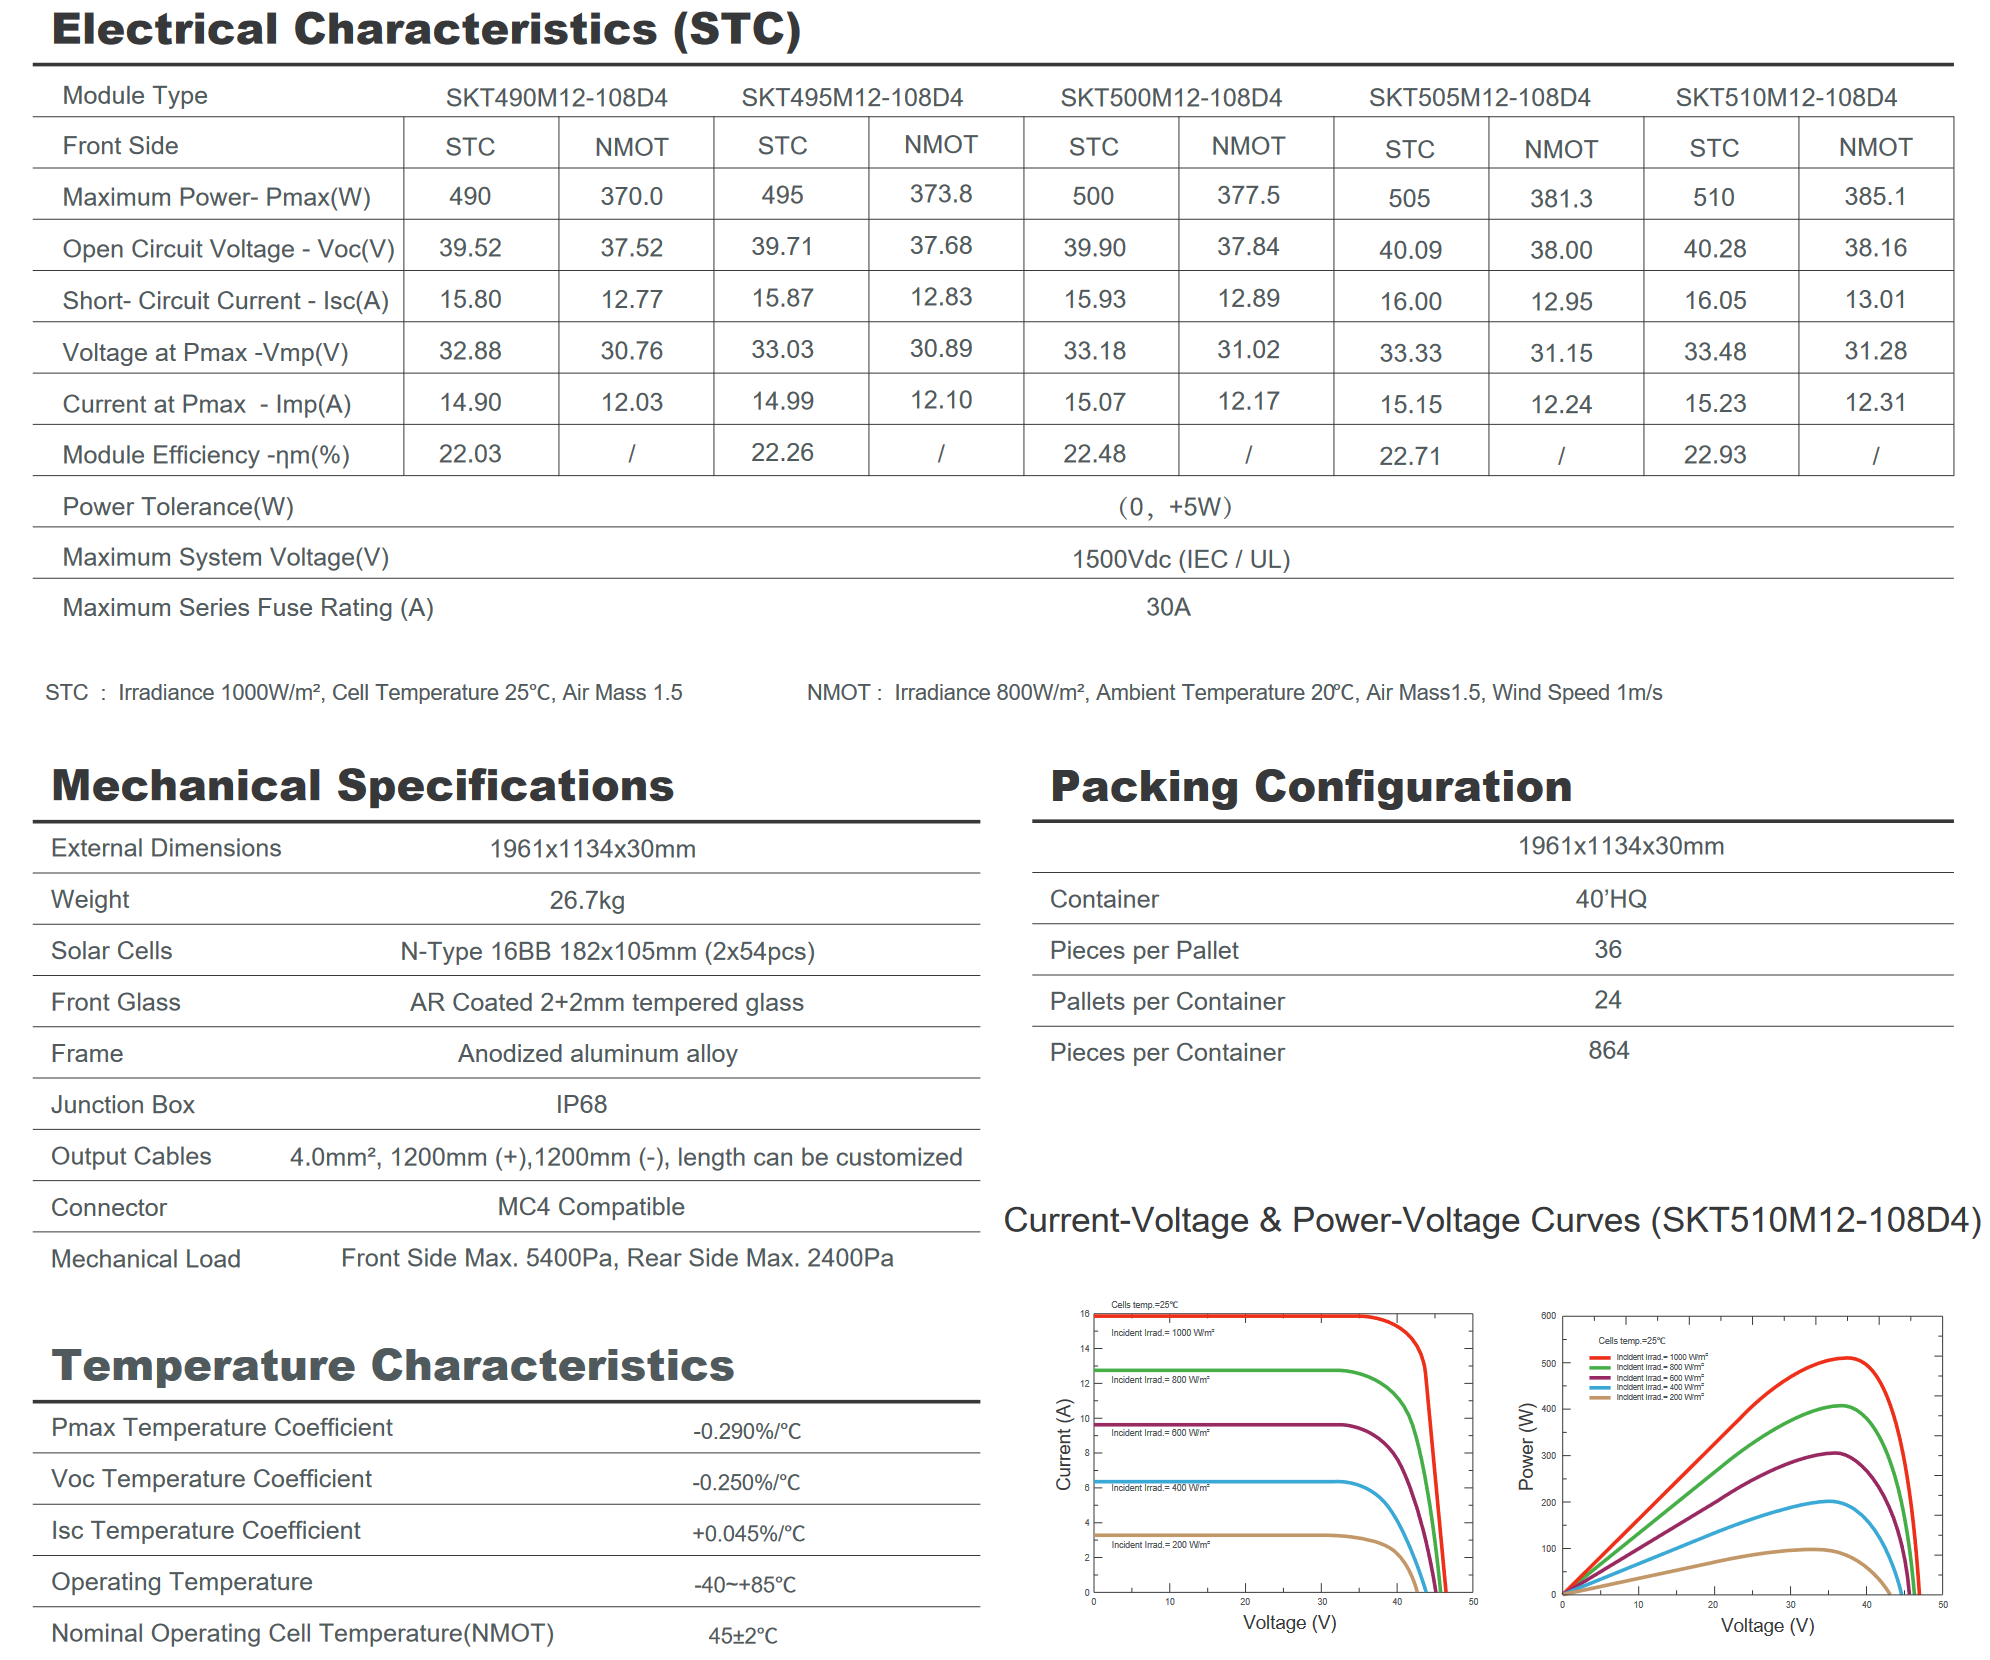
Task: Click the Temperature Characteristics heading
Action: (393, 1366)
